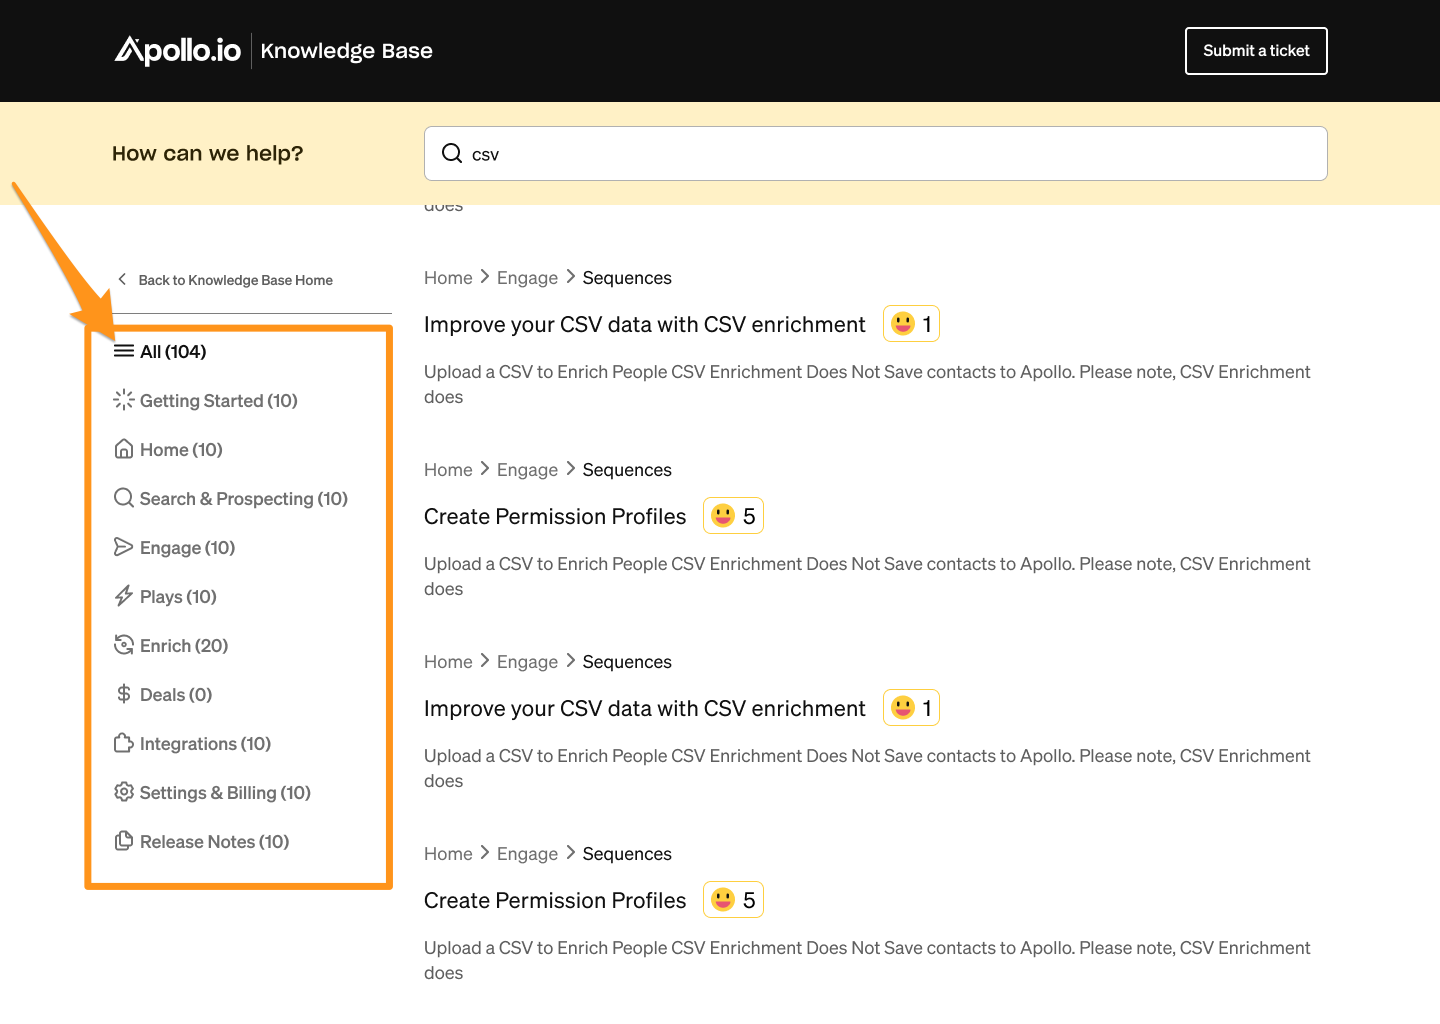Click the Home house icon
Image resolution: width=1440 pixels, height=1024 pixels.
click(124, 449)
